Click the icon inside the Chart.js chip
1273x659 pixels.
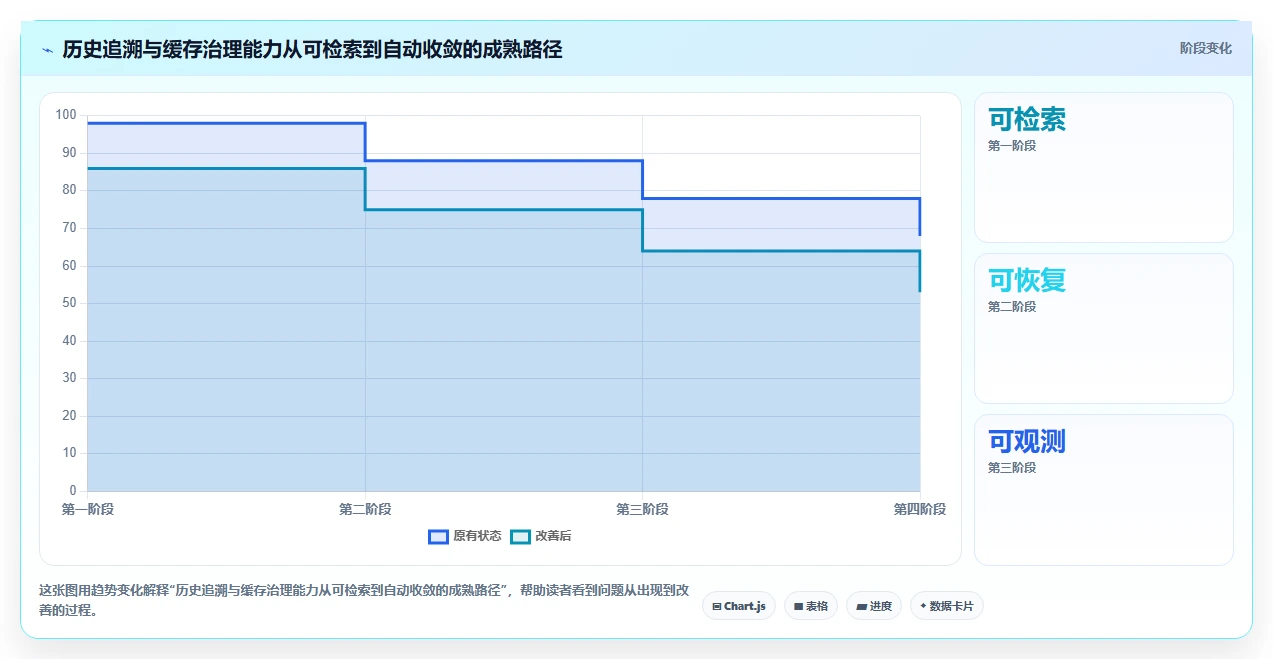[717, 606]
